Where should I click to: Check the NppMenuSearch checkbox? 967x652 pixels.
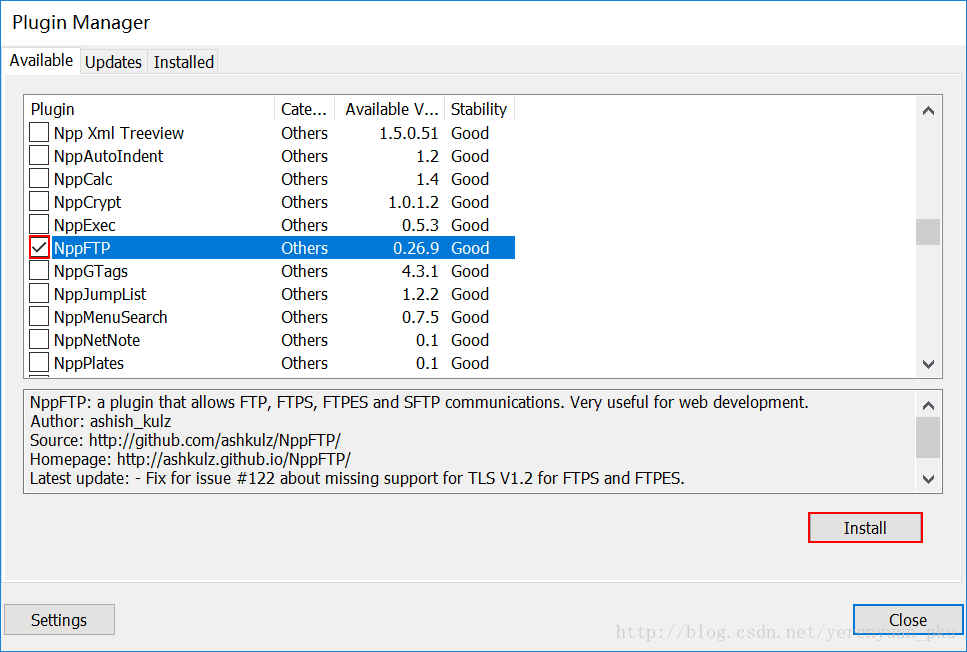[39, 317]
